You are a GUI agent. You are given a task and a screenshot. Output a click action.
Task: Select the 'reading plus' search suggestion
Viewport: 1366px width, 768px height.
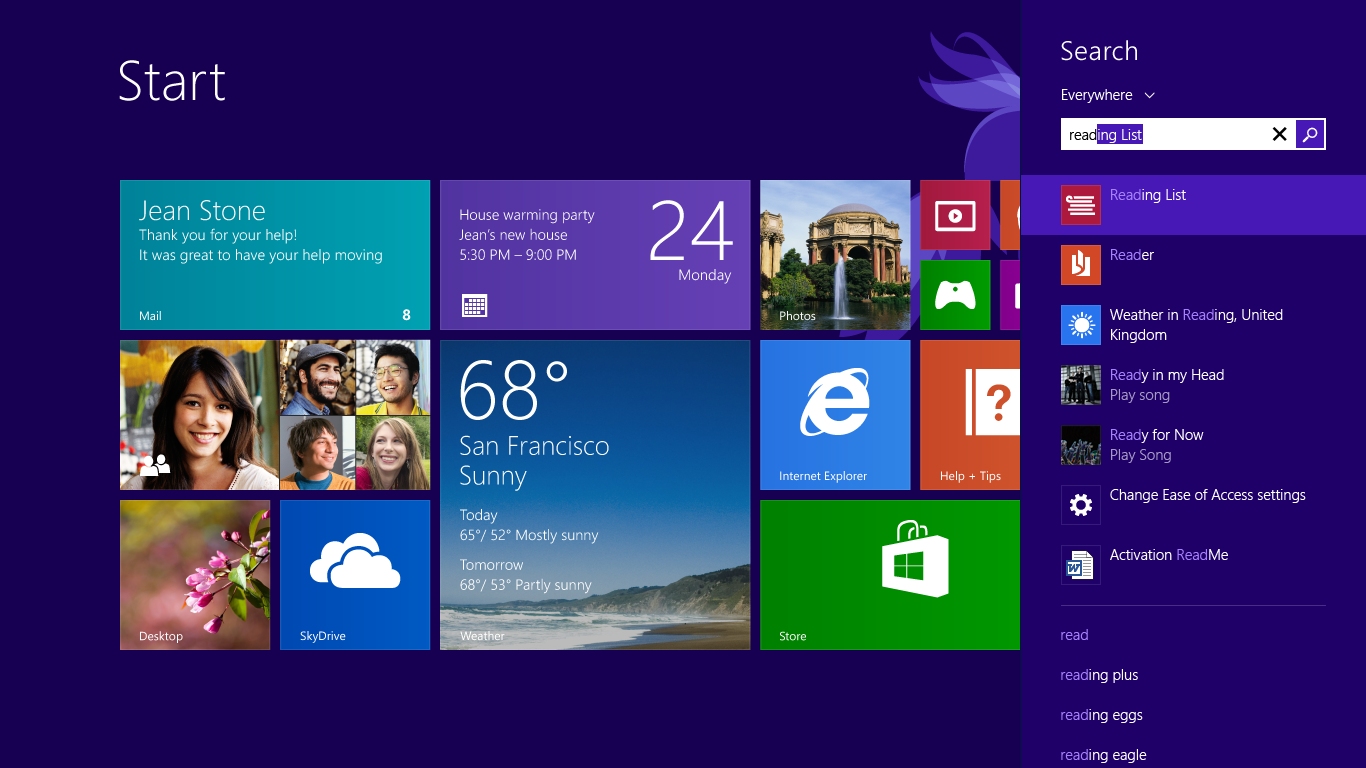pos(1099,675)
